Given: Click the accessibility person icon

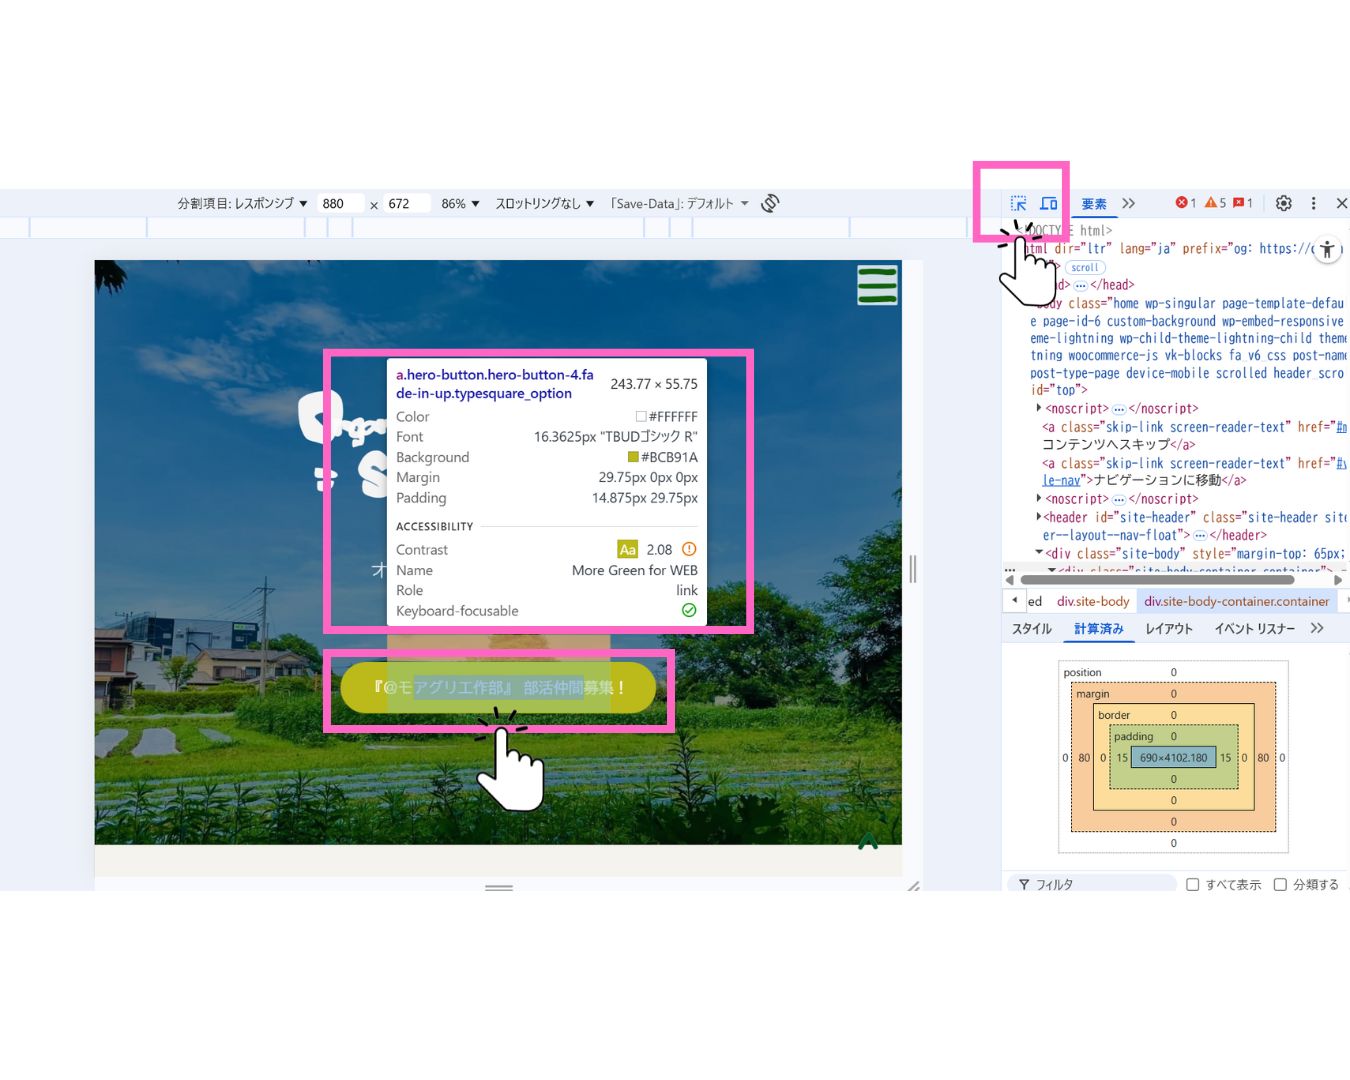Looking at the screenshot, I should [x=1327, y=250].
